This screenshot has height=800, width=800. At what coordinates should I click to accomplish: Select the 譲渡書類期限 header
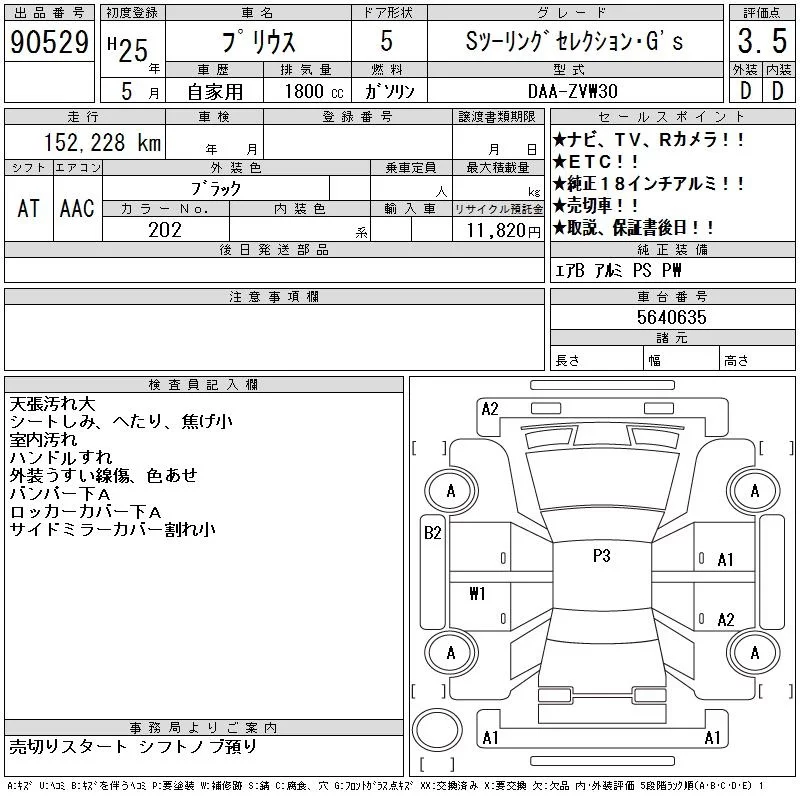click(x=497, y=117)
